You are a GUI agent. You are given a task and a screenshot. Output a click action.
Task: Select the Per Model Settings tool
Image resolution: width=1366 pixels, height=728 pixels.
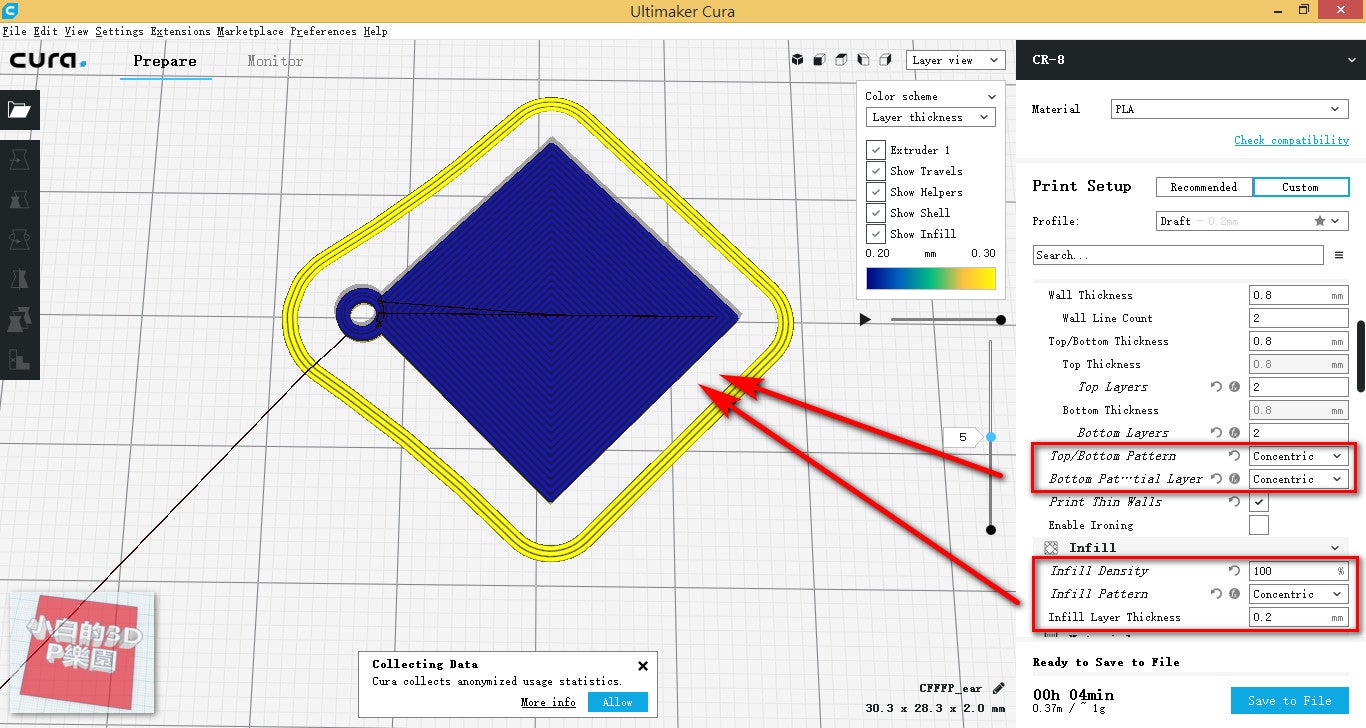pos(19,320)
